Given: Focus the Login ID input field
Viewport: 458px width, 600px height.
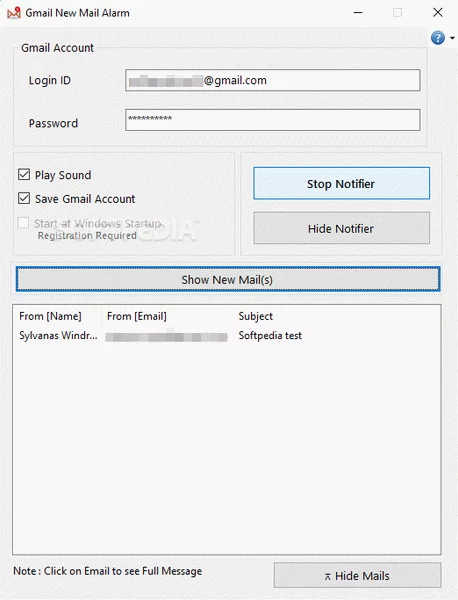Looking at the screenshot, I should point(272,80).
